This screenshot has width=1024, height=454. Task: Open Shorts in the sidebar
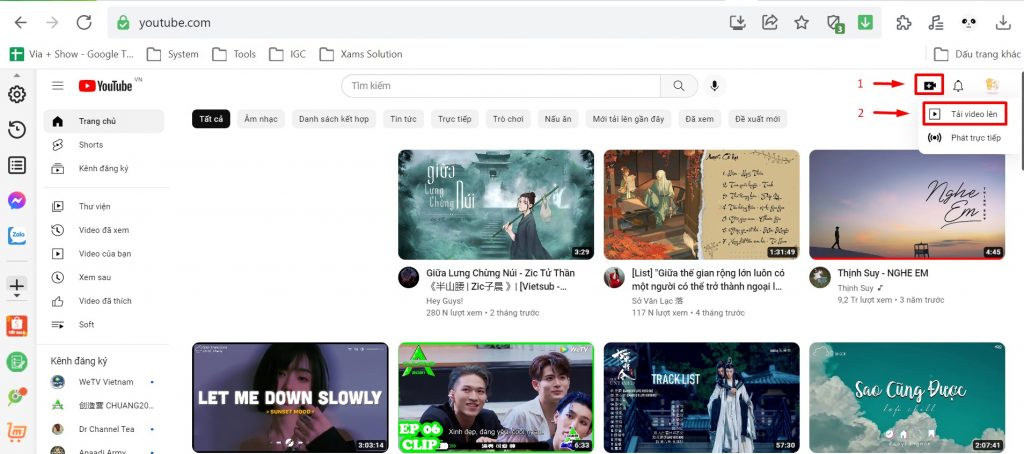point(104,145)
